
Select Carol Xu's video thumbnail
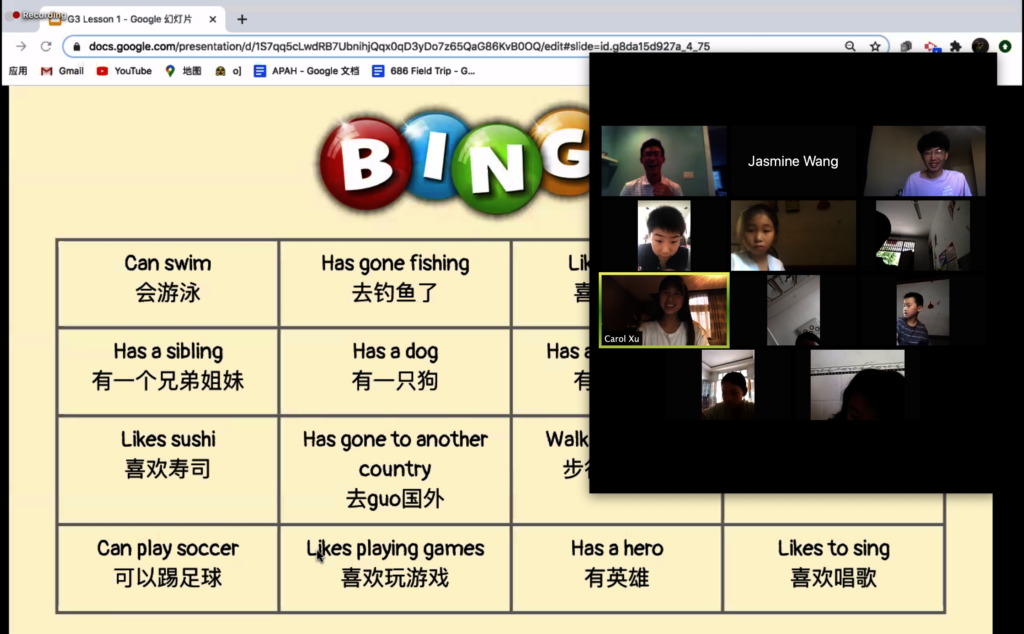point(663,309)
